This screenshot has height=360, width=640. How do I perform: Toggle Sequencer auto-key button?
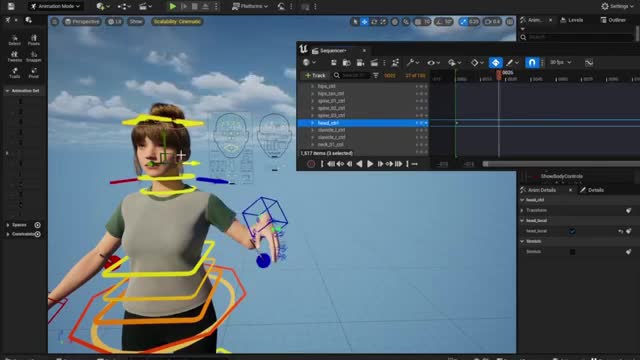[496, 62]
